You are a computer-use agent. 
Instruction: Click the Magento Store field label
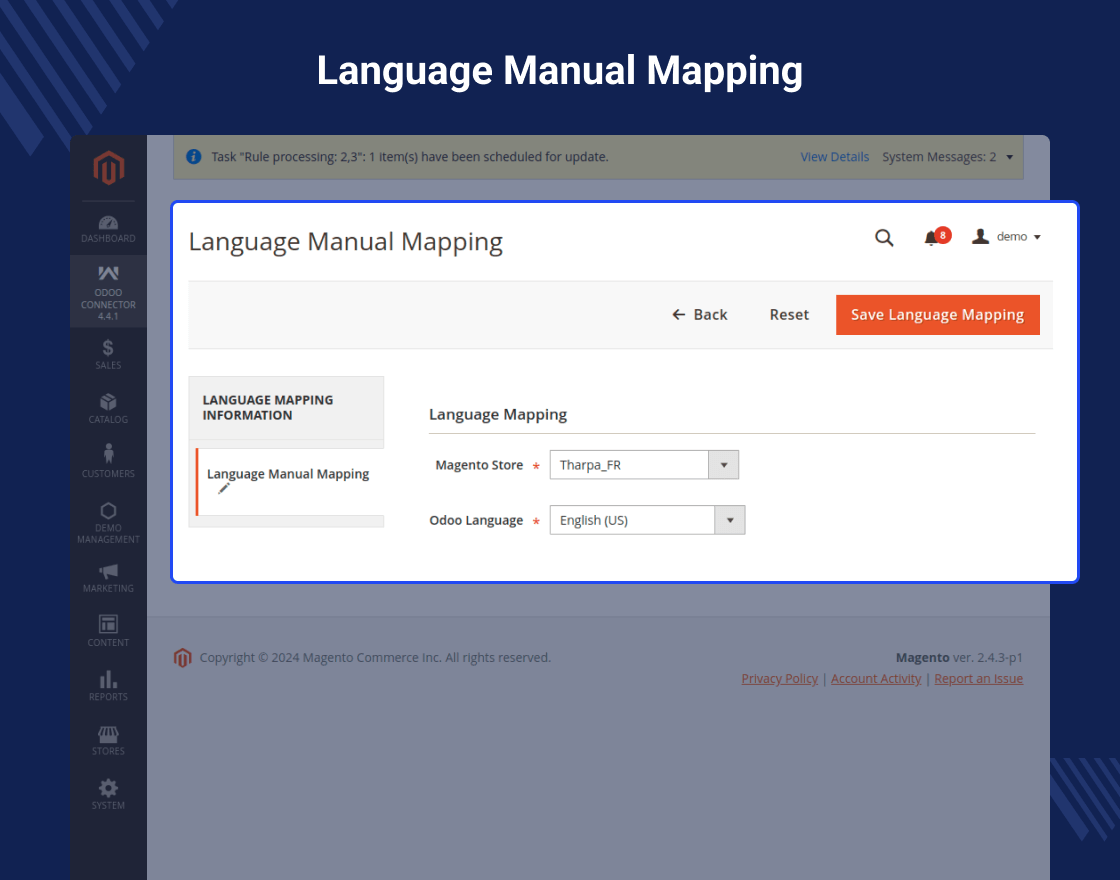(x=479, y=465)
